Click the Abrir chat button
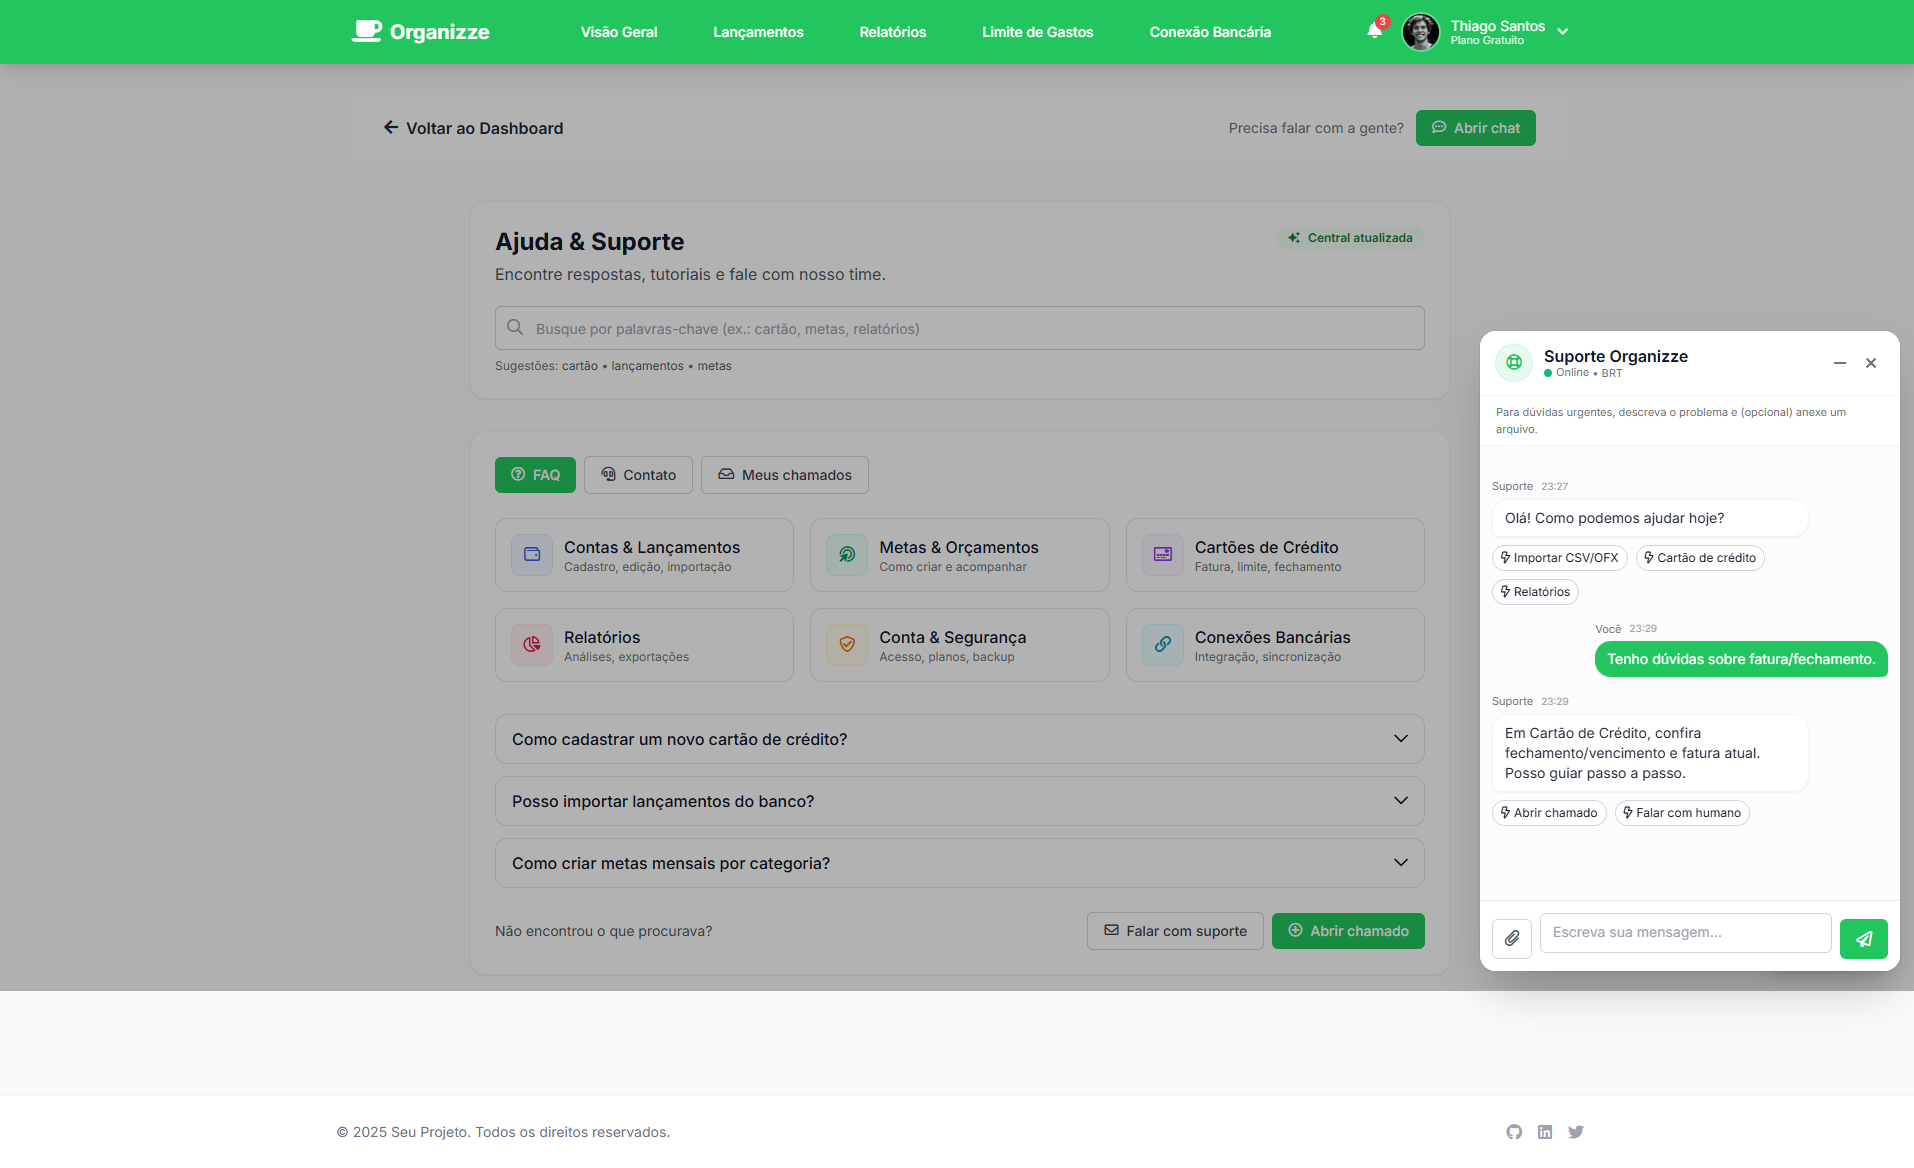The image size is (1914, 1168). click(x=1476, y=128)
